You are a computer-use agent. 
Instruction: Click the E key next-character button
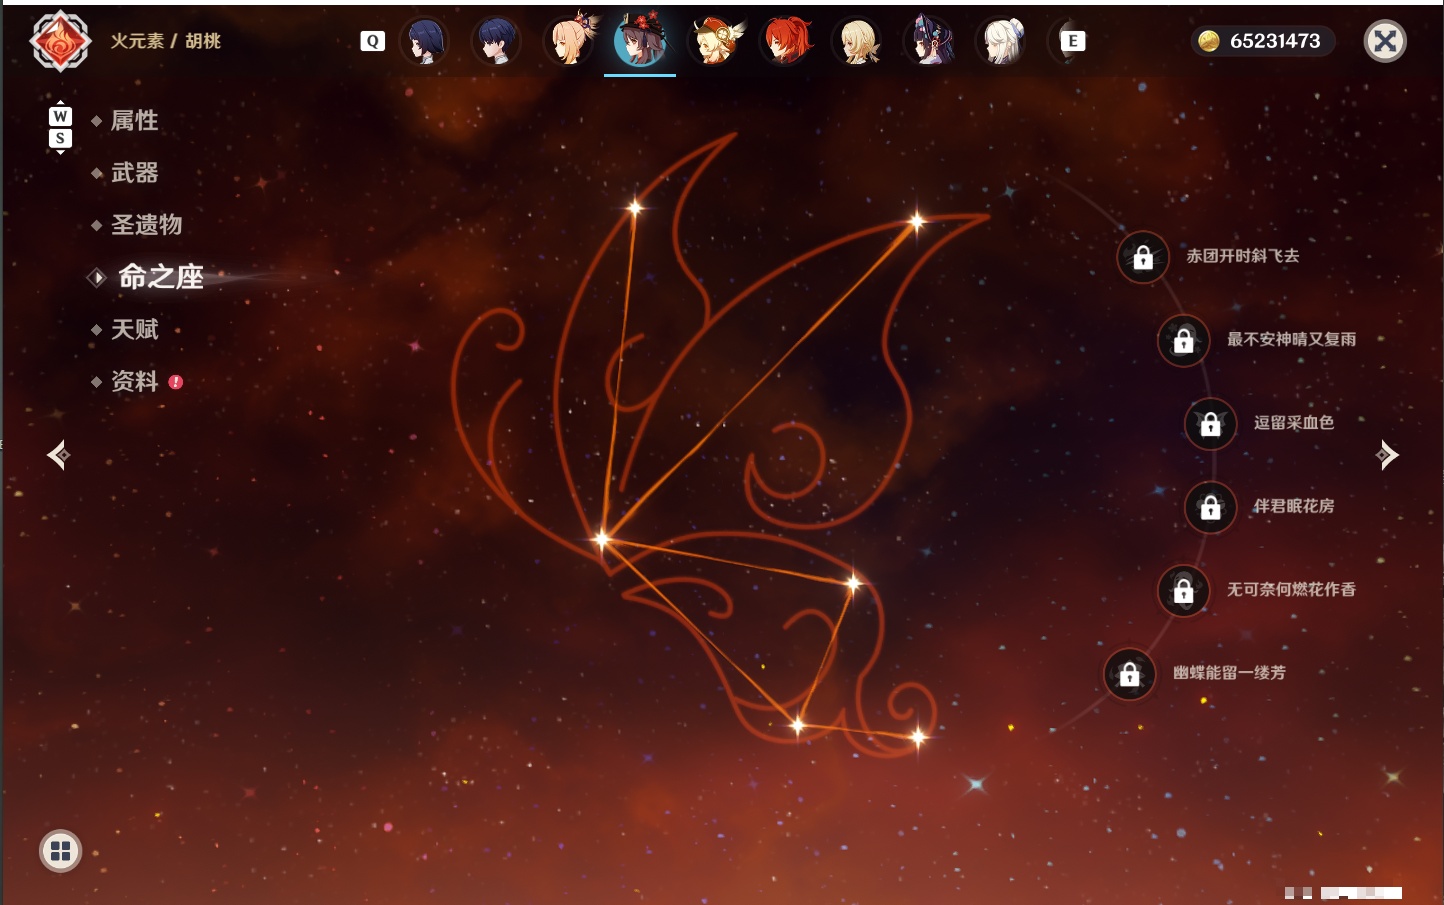[x=1073, y=41]
